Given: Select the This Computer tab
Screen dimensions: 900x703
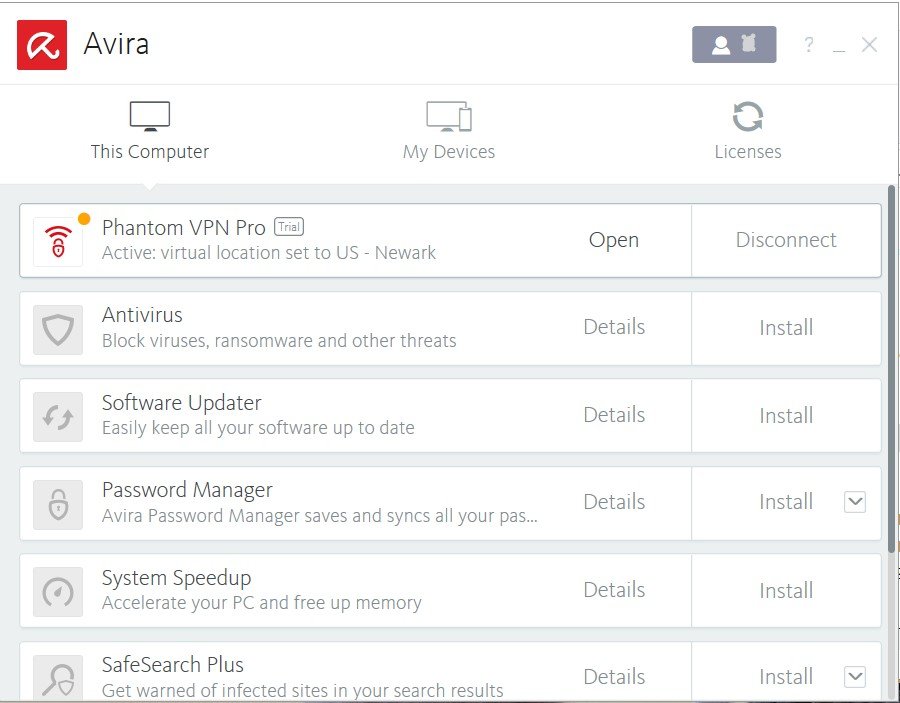Looking at the screenshot, I should coord(150,131).
